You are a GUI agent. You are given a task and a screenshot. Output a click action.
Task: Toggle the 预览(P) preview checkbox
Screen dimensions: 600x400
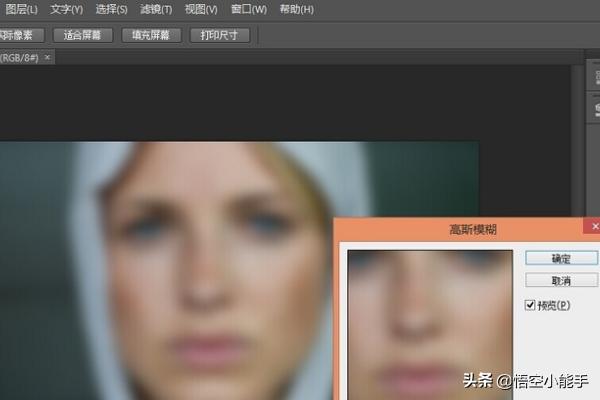(531, 304)
